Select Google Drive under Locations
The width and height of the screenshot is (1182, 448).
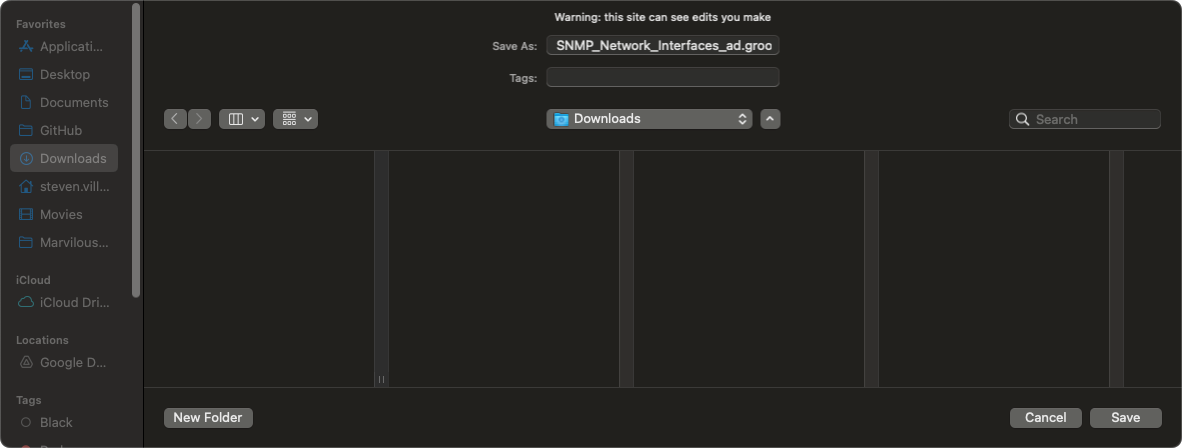click(63, 363)
